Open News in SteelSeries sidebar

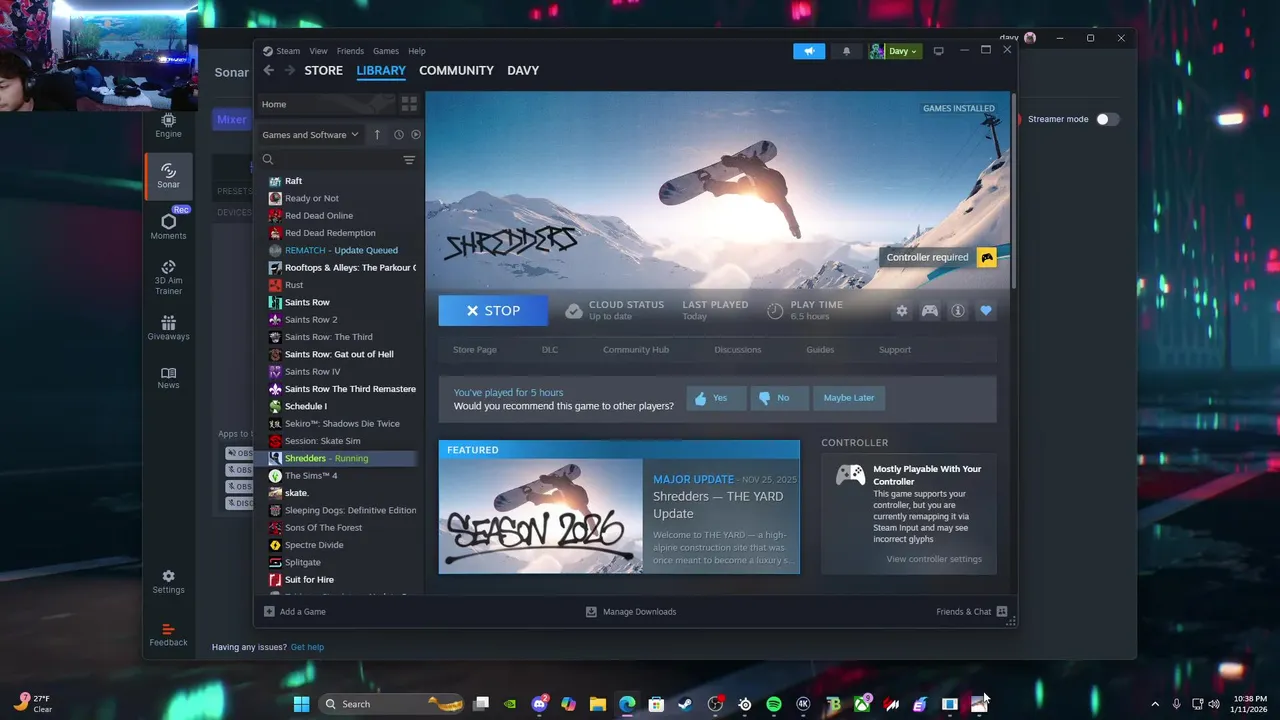[168, 378]
